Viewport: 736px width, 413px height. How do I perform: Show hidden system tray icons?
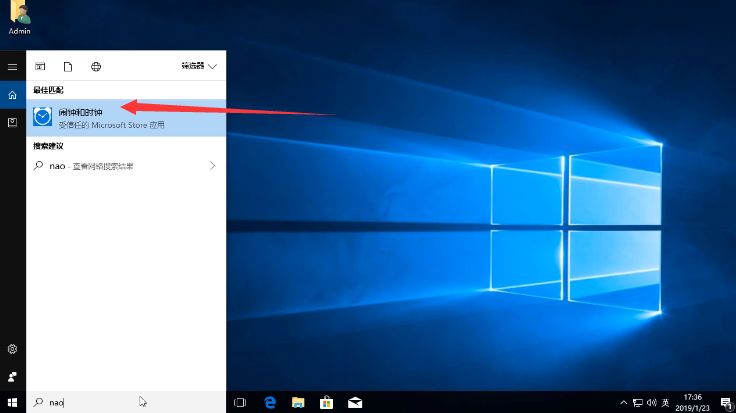tap(625, 402)
